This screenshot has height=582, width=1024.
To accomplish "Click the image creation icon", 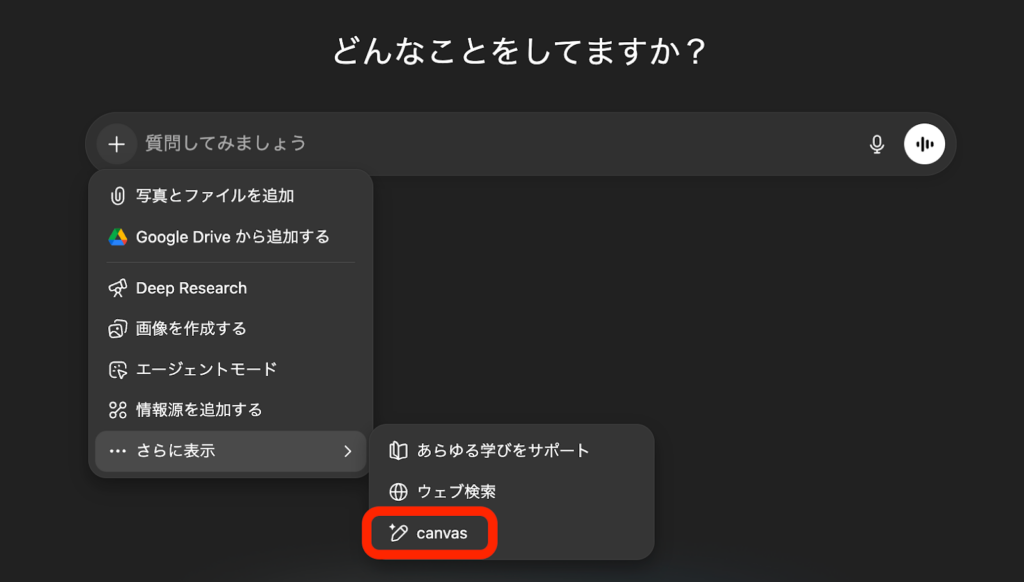I will [x=118, y=329].
